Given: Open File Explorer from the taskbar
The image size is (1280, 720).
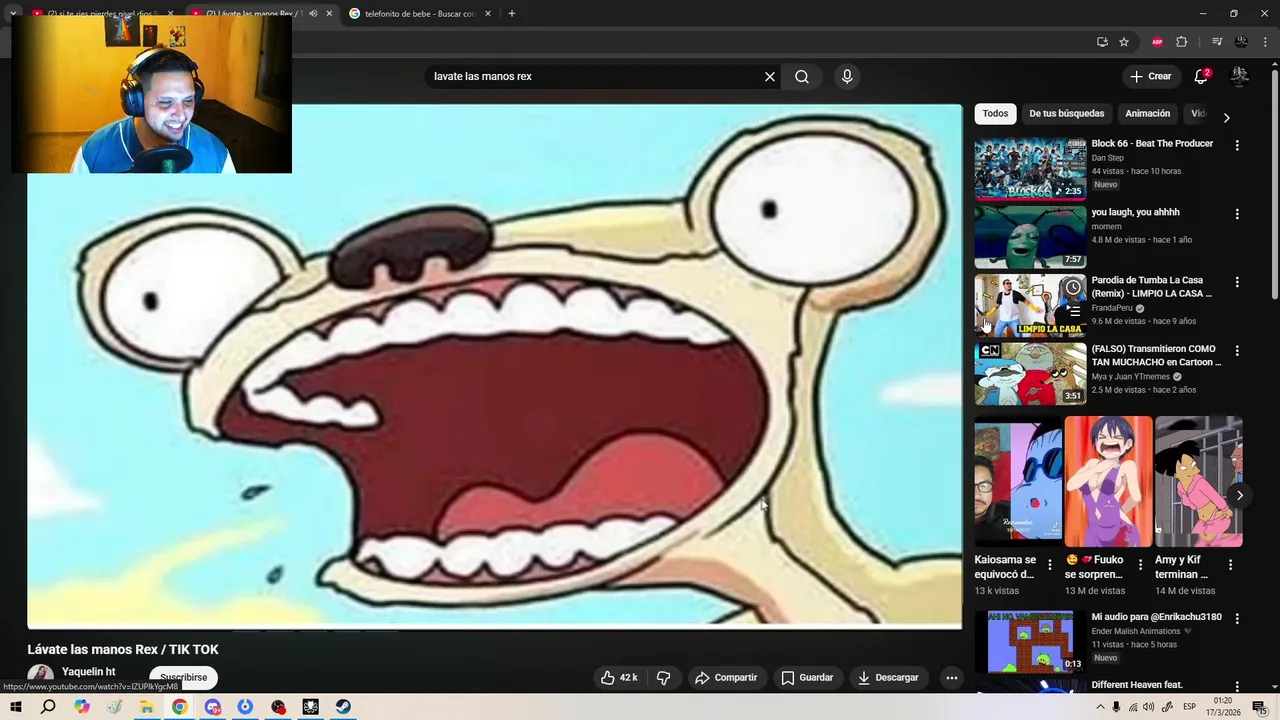Looking at the screenshot, I should point(146,707).
